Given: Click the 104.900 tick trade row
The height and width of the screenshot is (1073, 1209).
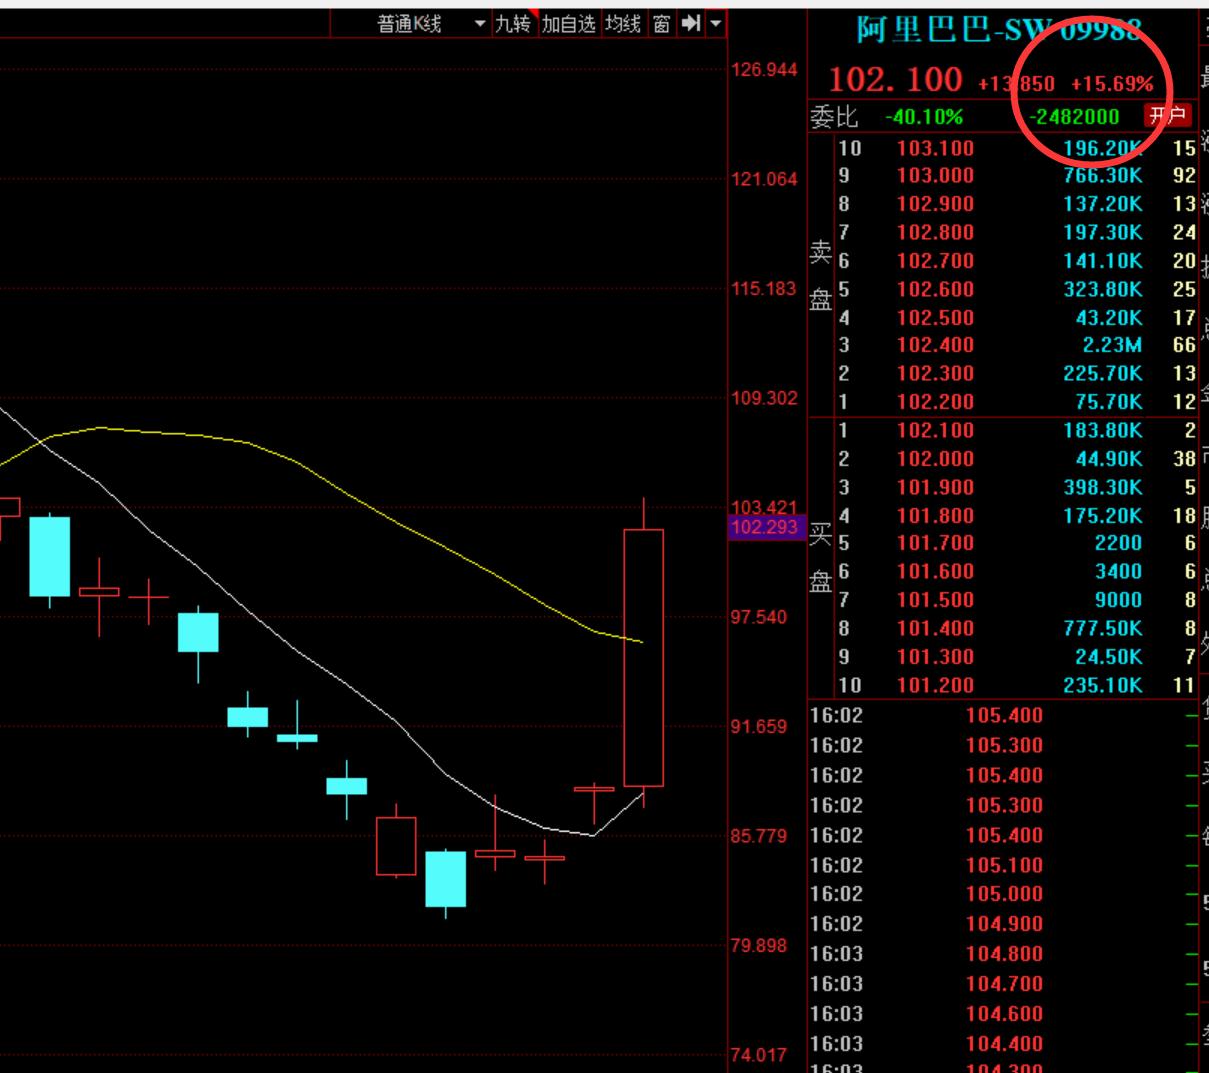Looking at the screenshot, I should pos(1003,924).
